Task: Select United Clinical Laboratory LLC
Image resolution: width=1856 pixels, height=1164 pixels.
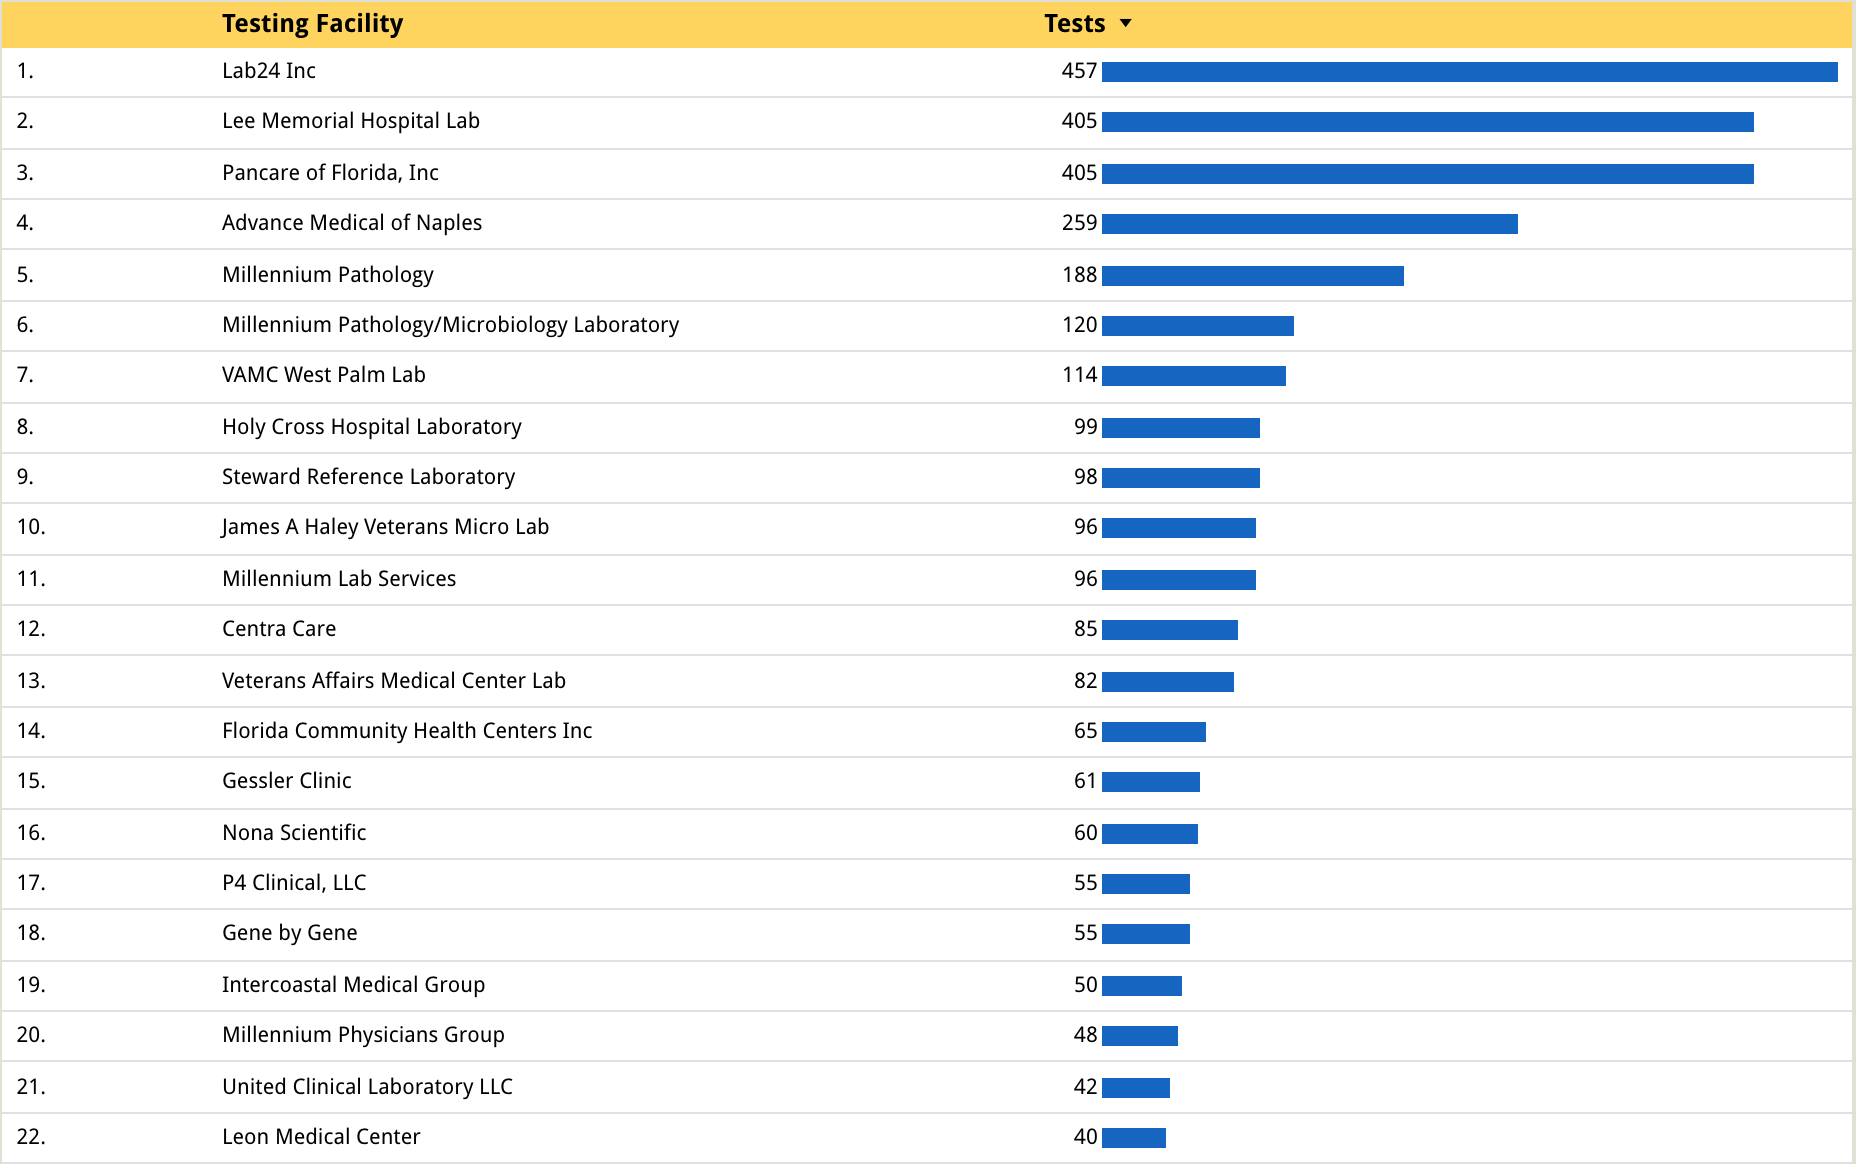Action: point(367,1087)
